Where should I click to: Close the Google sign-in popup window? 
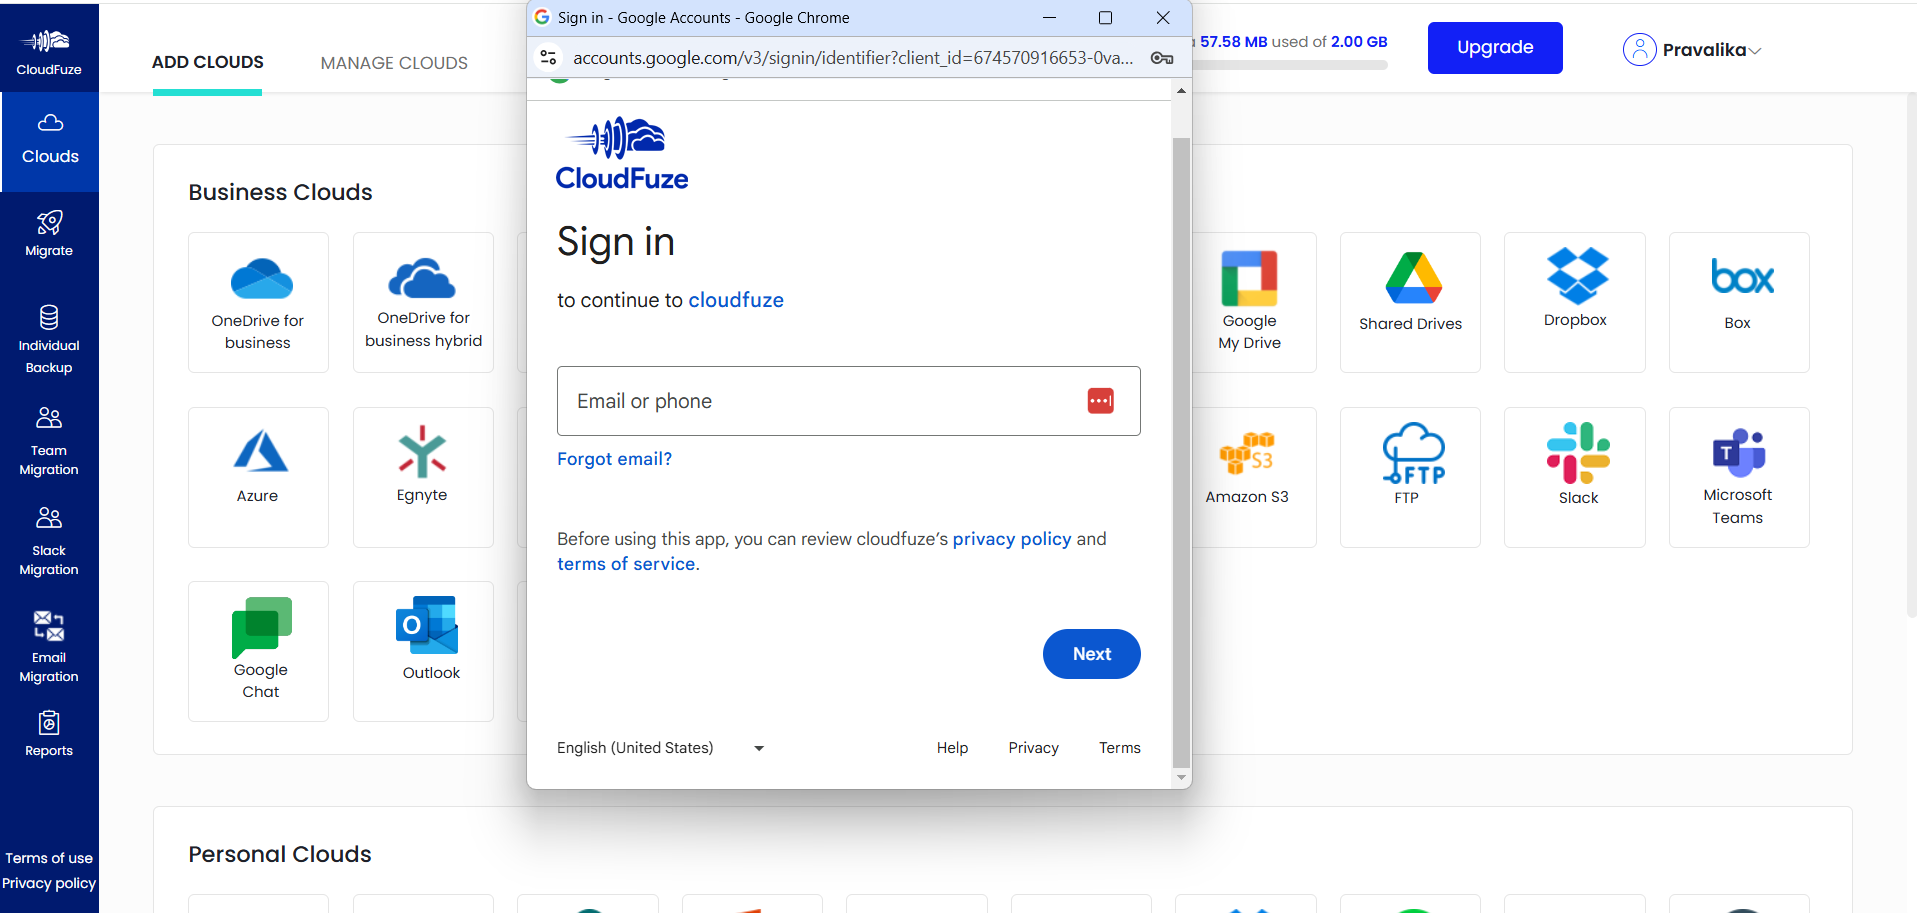1163,18
